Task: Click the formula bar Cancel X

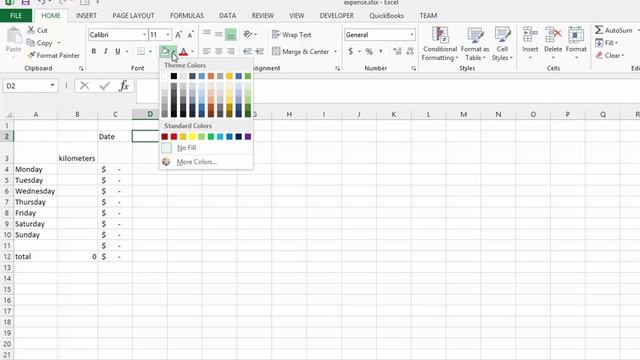Action: tap(84, 86)
